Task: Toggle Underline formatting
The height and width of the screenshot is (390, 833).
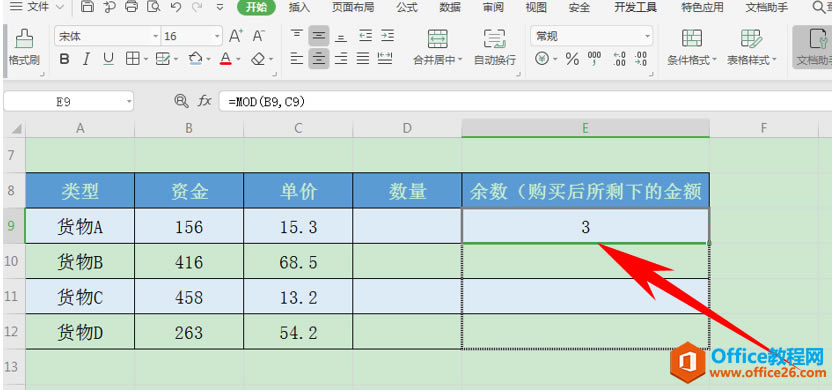Action: (x=108, y=59)
